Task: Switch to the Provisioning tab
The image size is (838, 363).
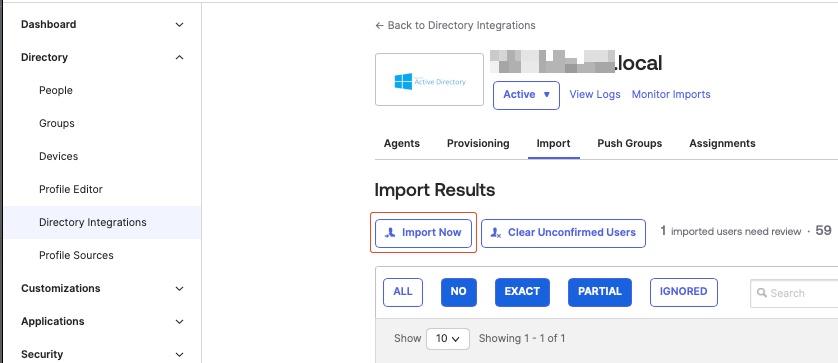Action: 478,143
